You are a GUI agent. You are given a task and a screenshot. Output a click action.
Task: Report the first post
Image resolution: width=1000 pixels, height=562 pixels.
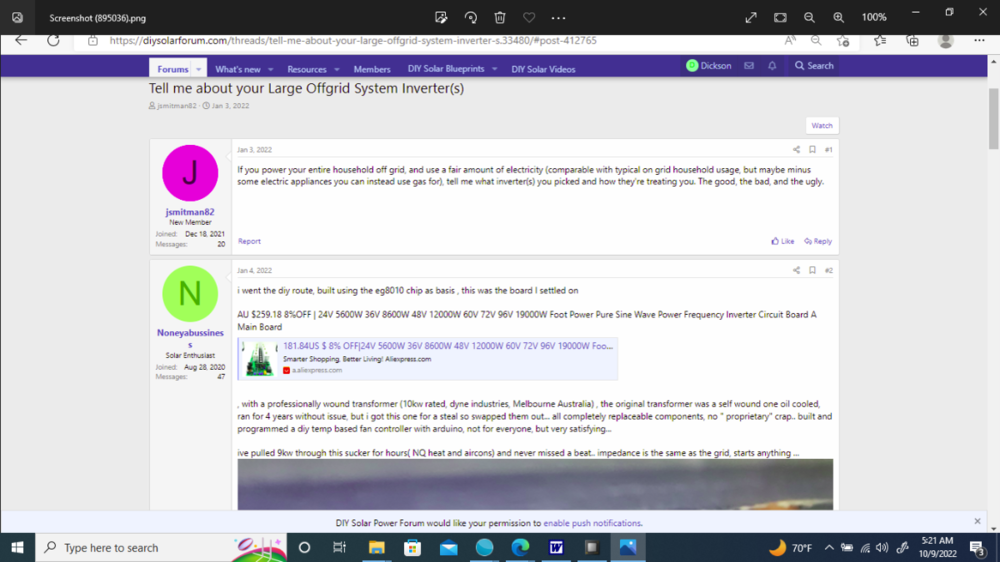249,241
